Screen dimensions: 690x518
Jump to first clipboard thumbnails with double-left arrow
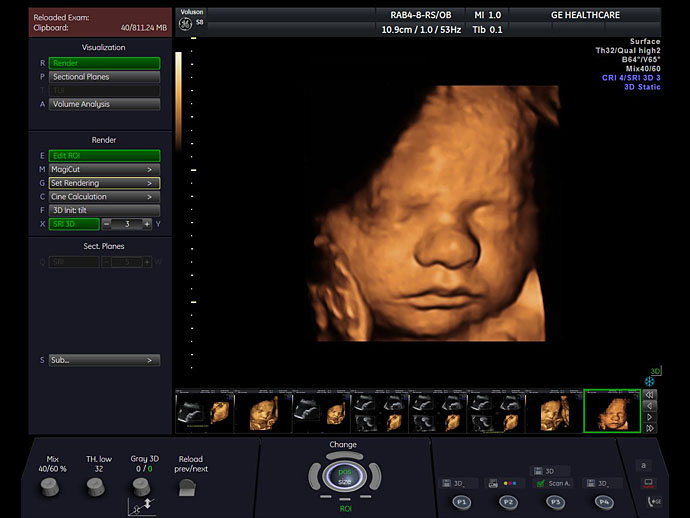pyautogui.click(x=651, y=395)
